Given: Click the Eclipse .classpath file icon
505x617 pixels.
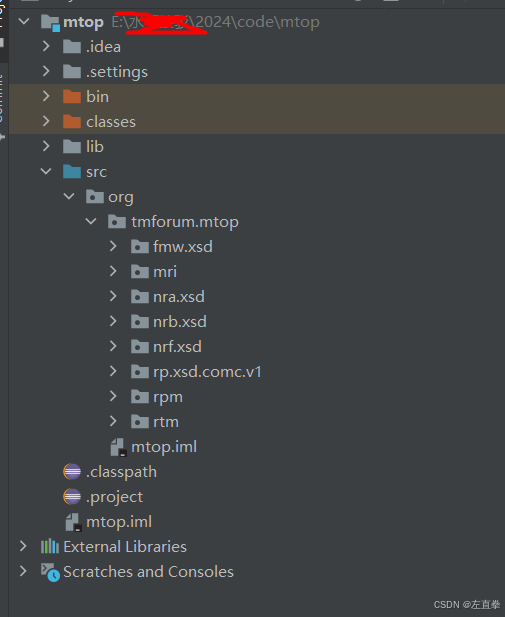Looking at the screenshot, I should [x=72, y=471].
